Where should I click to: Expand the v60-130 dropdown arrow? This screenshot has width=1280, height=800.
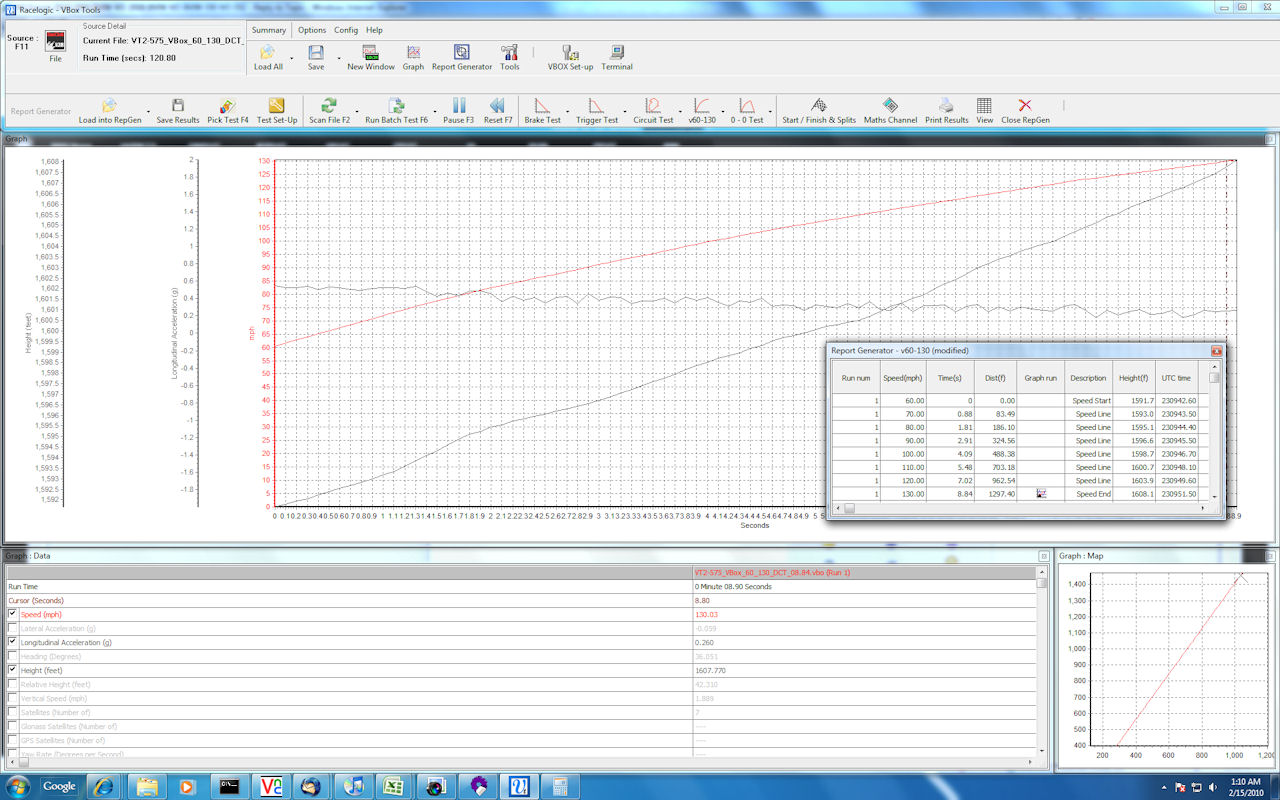coord(722,111)
